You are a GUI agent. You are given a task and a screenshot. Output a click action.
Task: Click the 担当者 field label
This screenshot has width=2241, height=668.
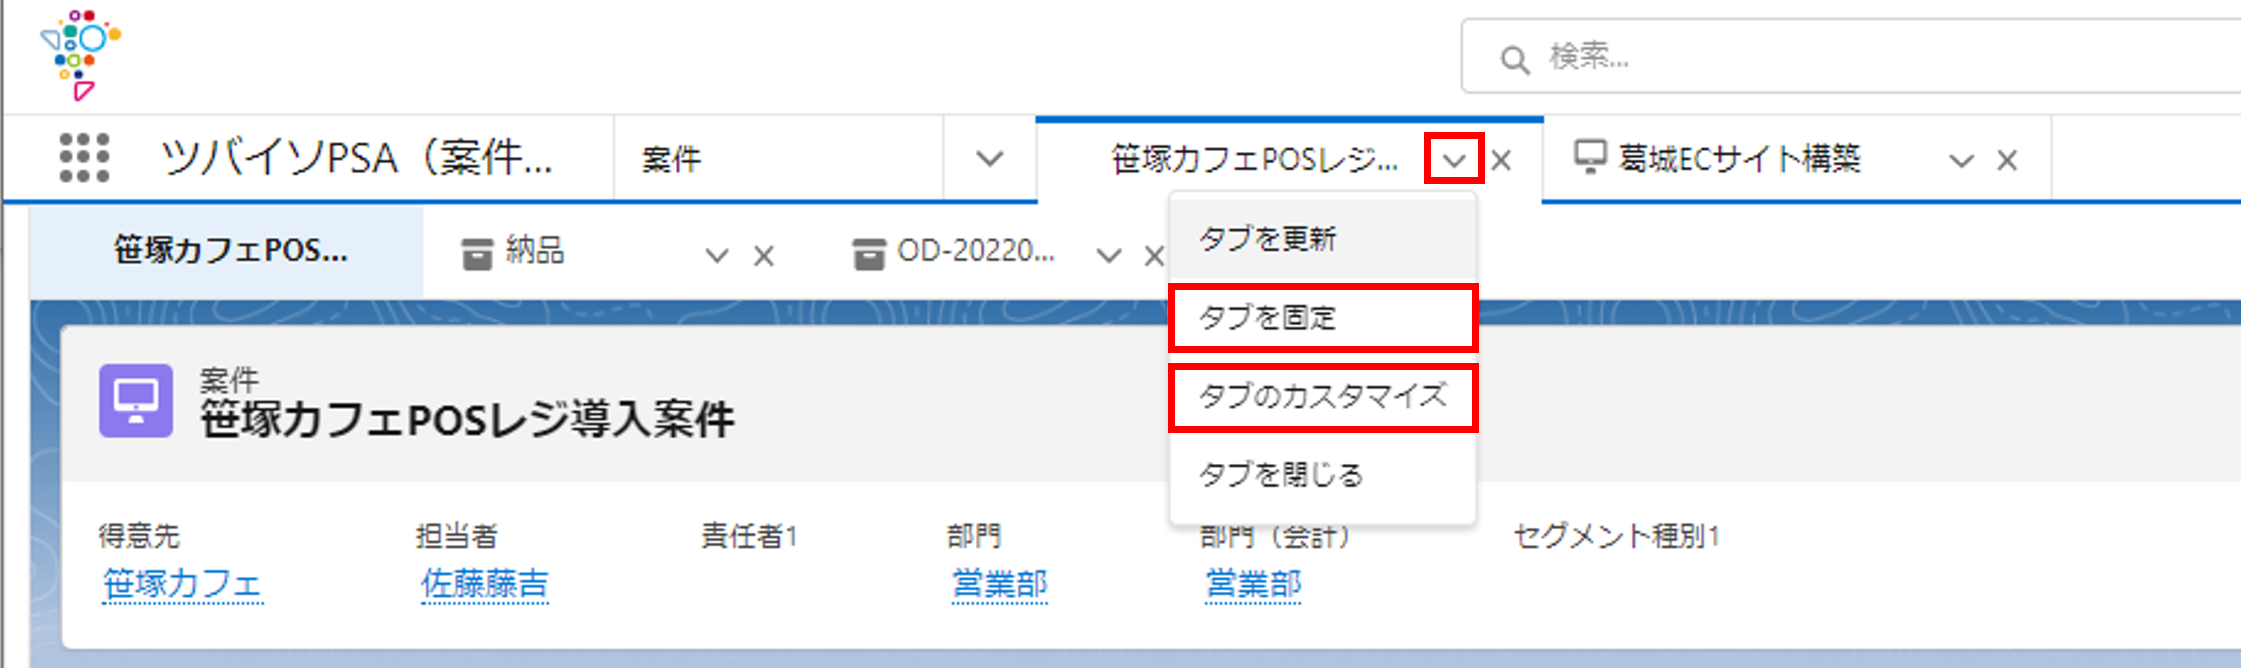(x=457, y=536)
